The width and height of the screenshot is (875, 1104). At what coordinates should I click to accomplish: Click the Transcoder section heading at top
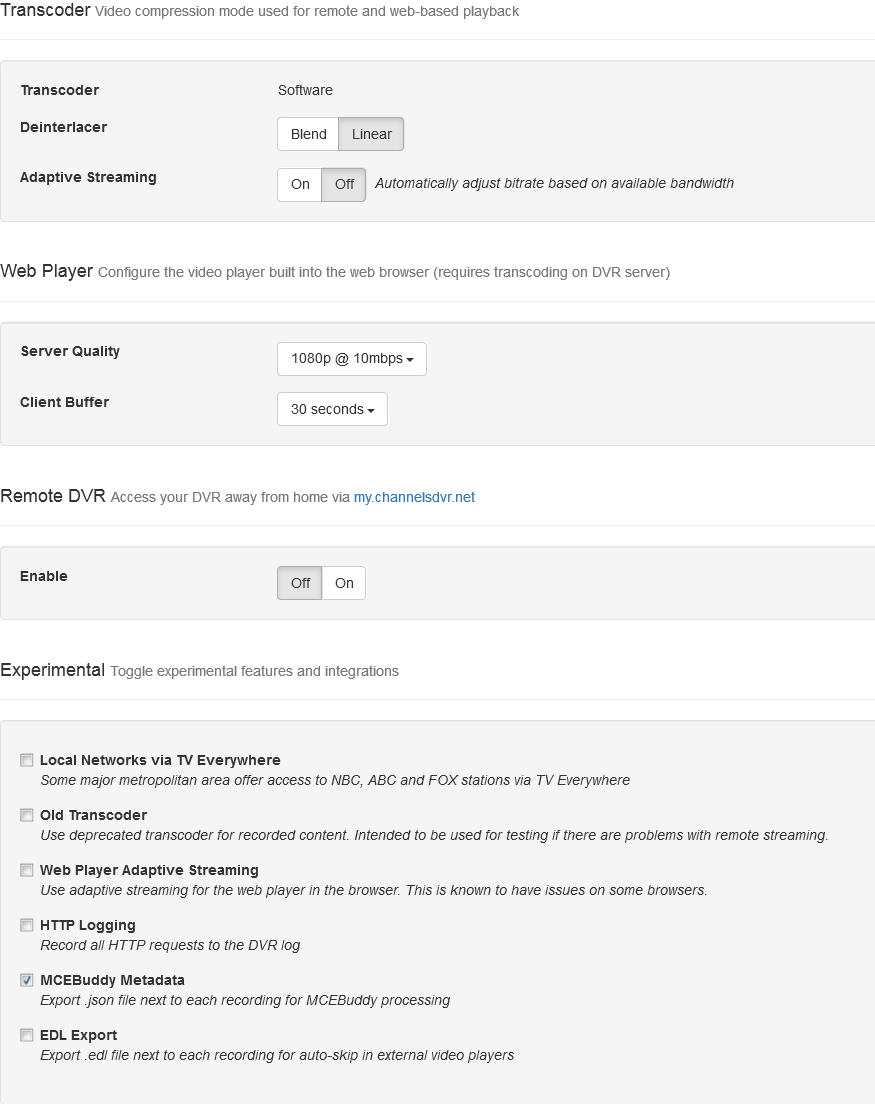coord(45,11)
